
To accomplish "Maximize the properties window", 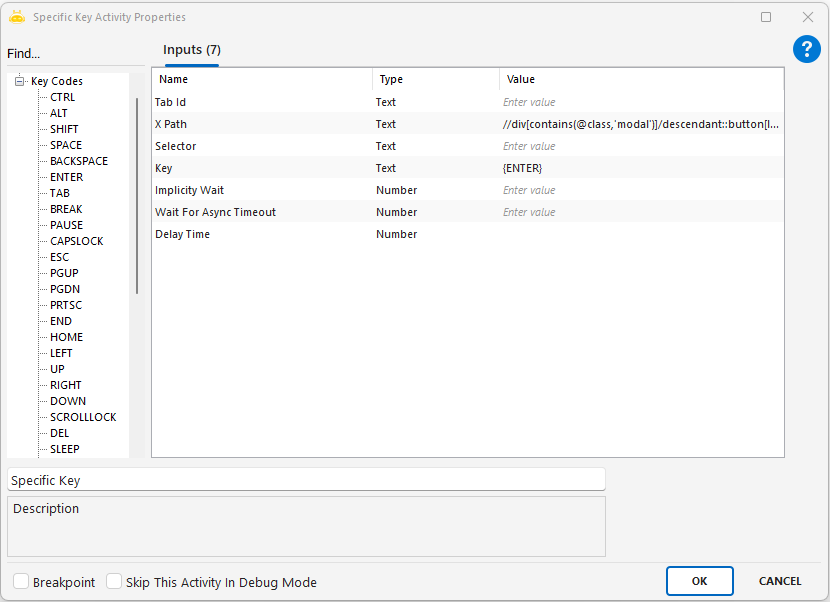I will [x=766, y=17].
